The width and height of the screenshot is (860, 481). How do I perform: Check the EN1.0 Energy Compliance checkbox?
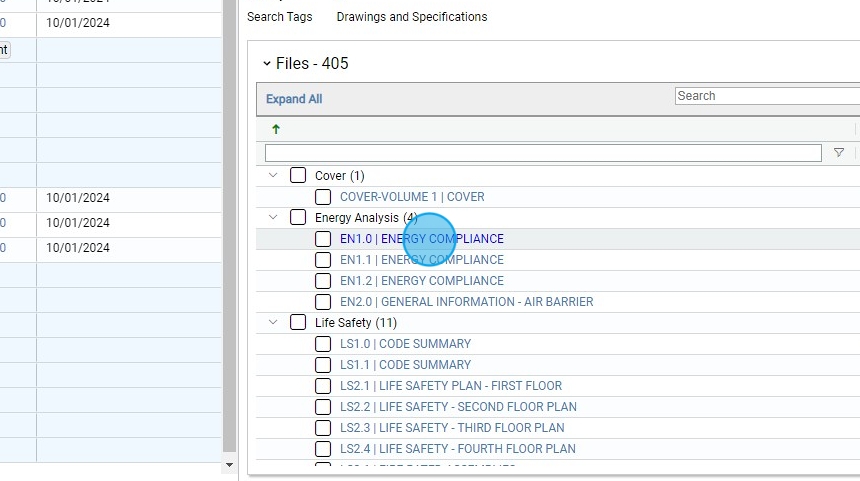323,239
